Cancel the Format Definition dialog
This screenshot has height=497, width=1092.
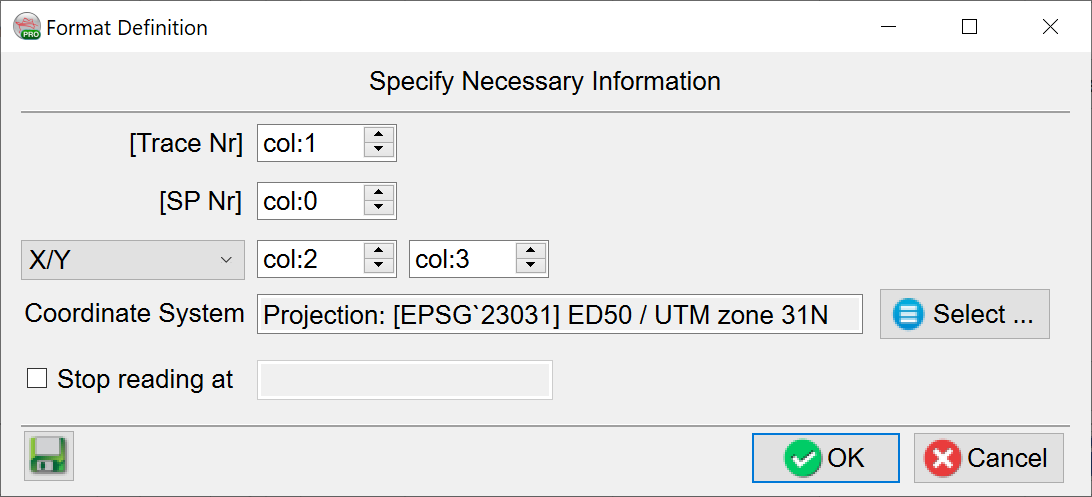click(988, 458)
